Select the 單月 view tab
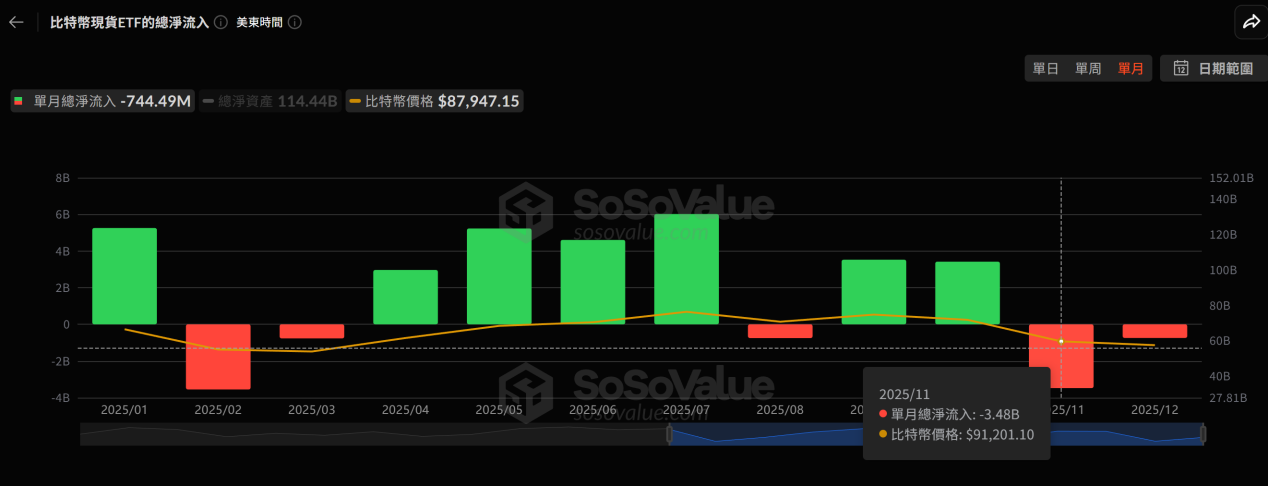Image resolution: width=1268 pixels, height=486 pixels. (1131, 68)
